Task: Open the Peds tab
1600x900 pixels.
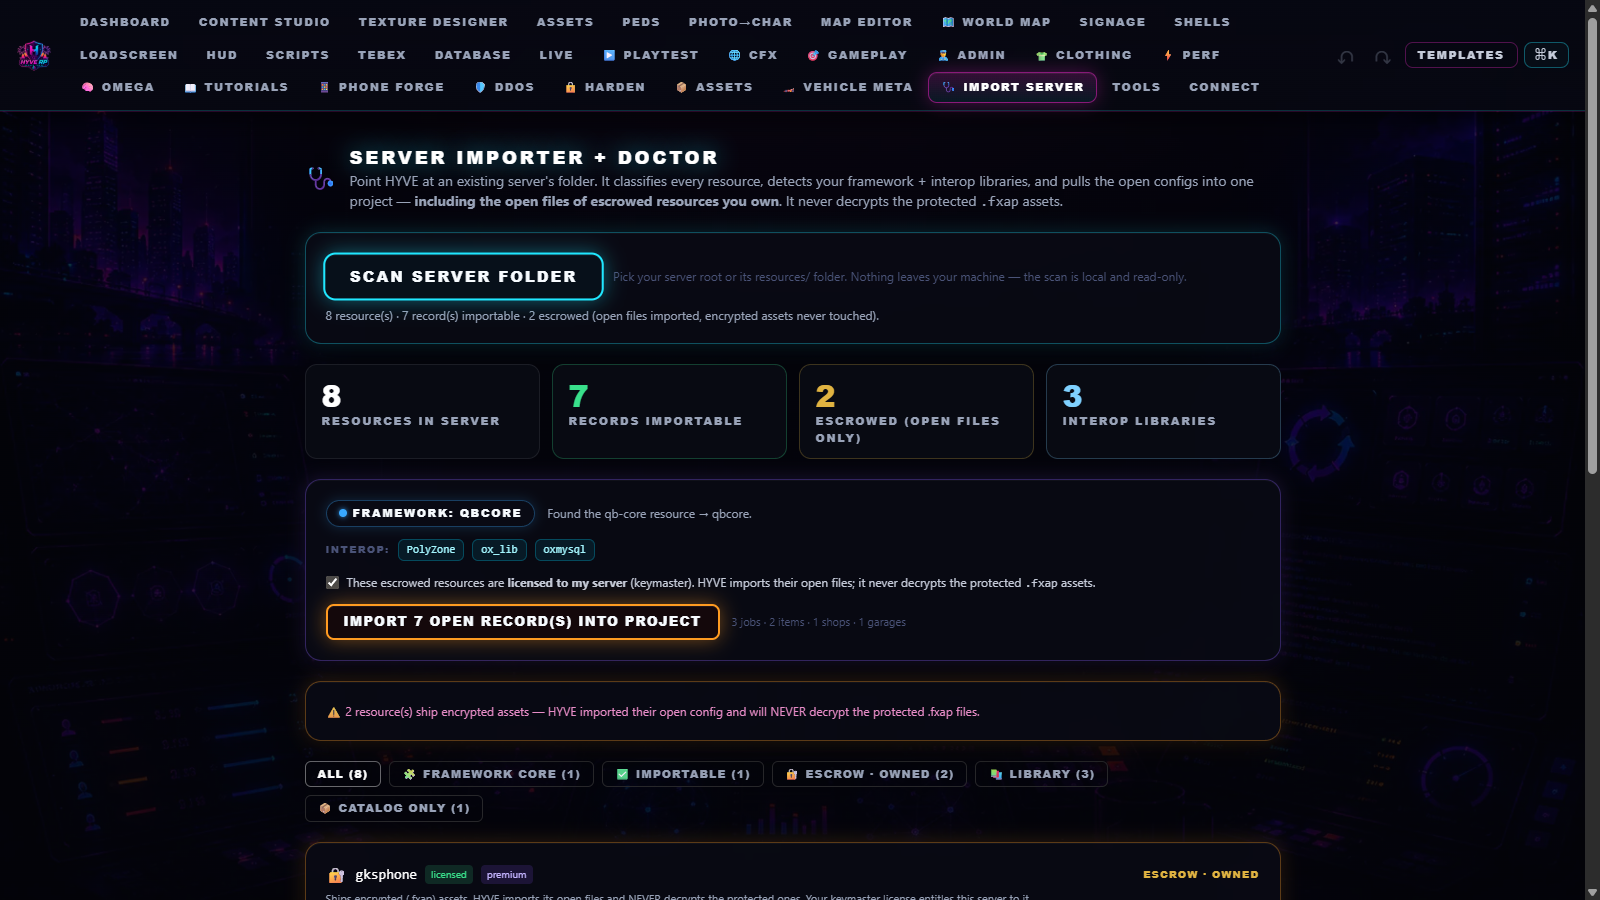Action: click(x=641, y=22)
